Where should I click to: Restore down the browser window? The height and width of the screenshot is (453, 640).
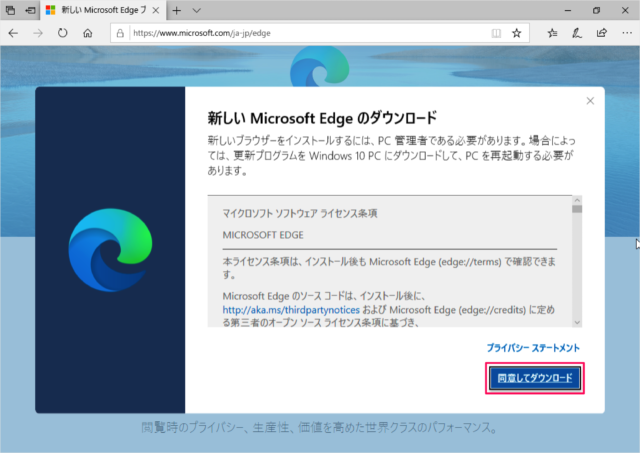(x=596, y=11)
